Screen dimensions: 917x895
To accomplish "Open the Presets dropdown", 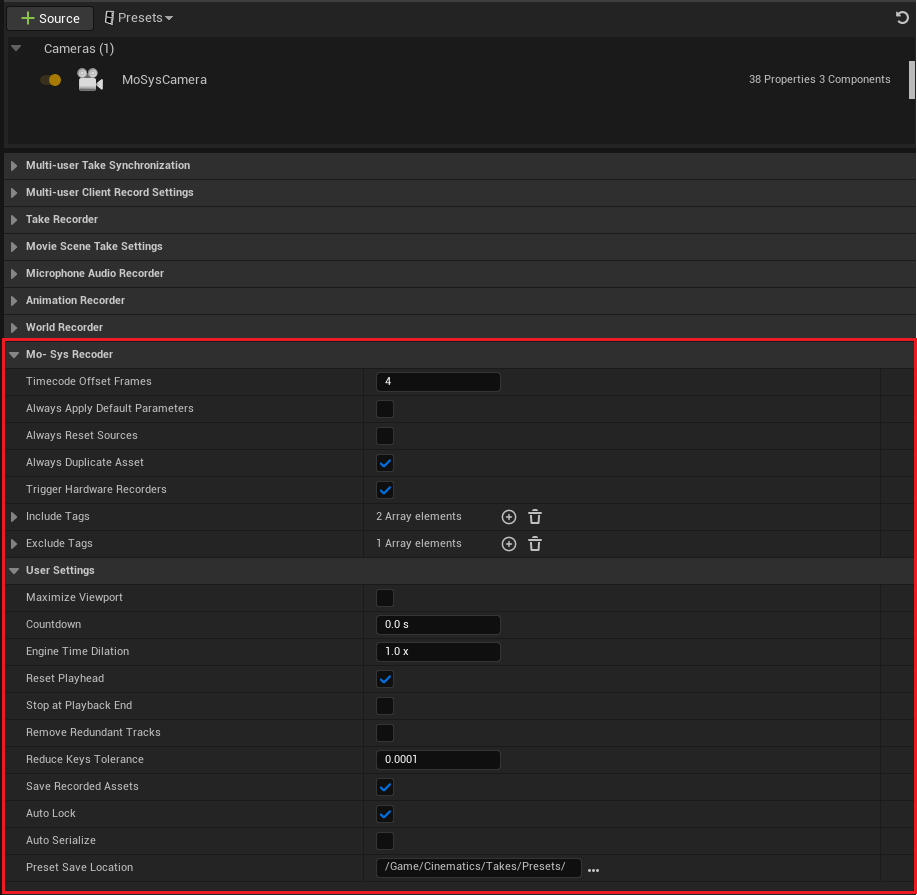I will pos(139,18).
